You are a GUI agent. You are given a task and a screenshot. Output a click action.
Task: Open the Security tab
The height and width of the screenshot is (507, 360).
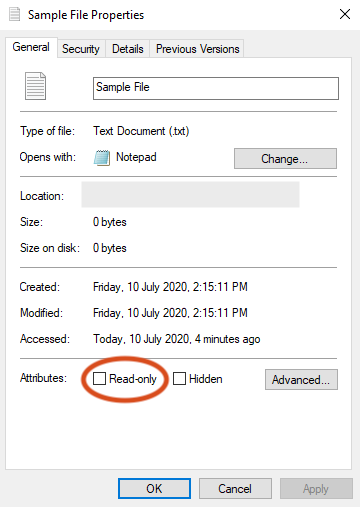(81, 49)
